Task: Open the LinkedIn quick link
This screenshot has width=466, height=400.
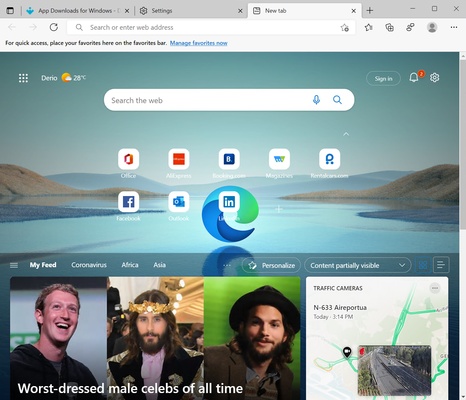Action: pos(229,206)
